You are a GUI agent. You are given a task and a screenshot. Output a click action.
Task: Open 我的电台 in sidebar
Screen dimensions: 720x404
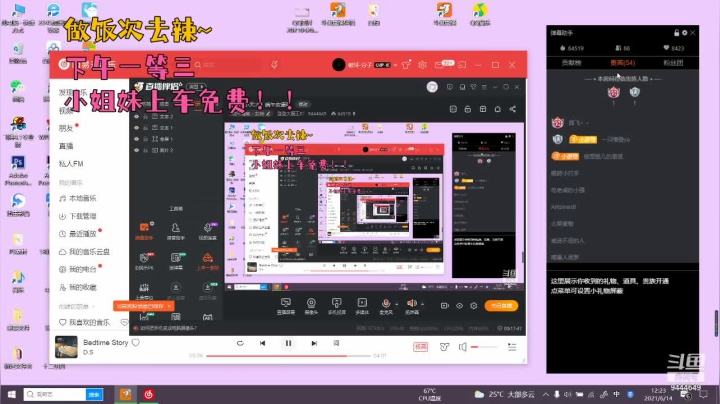click(78, 269)
